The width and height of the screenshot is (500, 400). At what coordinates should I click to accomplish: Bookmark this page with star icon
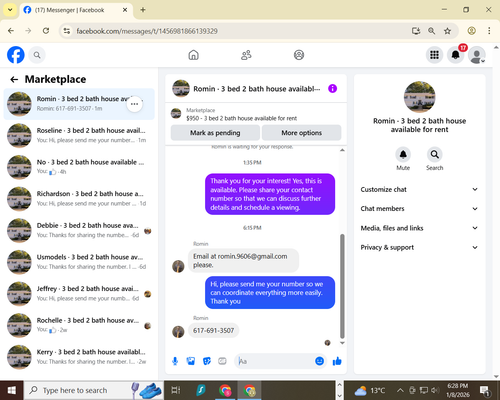[x=447, y=31]
